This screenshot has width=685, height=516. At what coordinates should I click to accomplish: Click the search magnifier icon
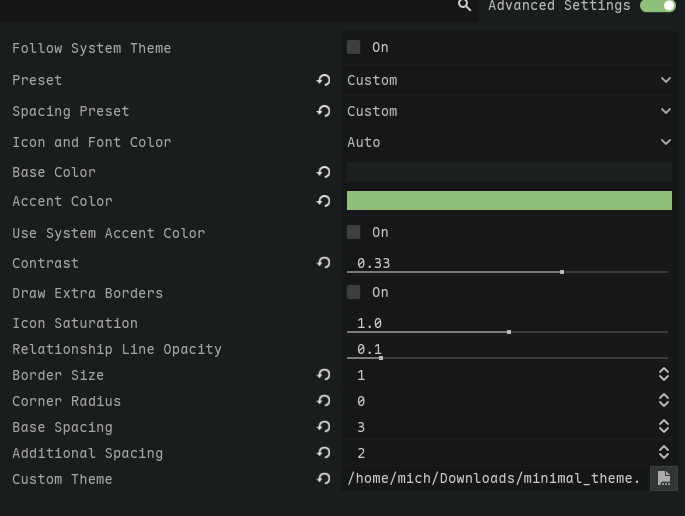tap(464, 6)
